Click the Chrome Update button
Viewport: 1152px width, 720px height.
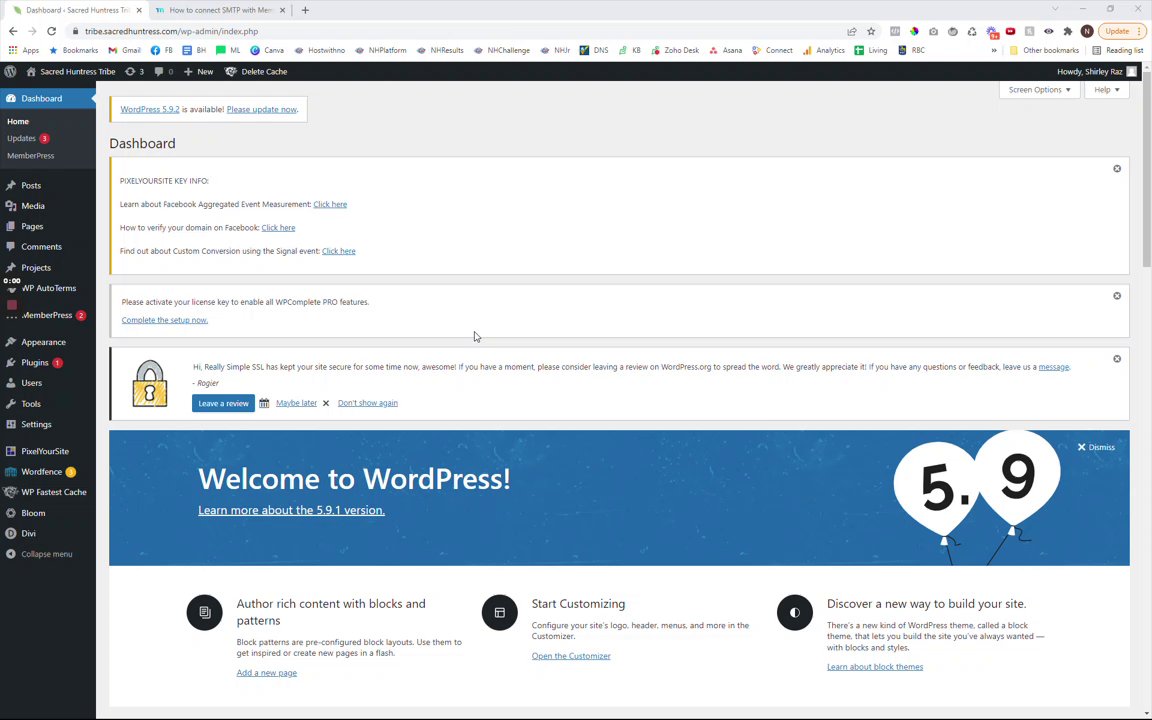1122,32
